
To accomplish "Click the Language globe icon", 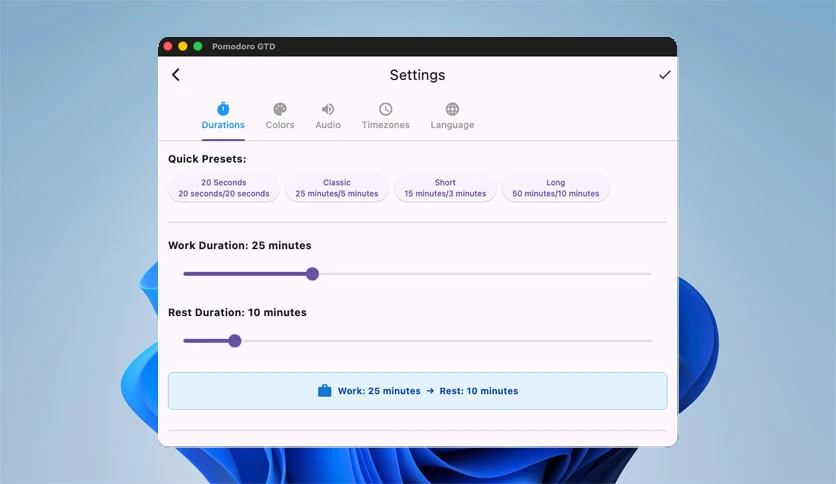I will 452,109.
